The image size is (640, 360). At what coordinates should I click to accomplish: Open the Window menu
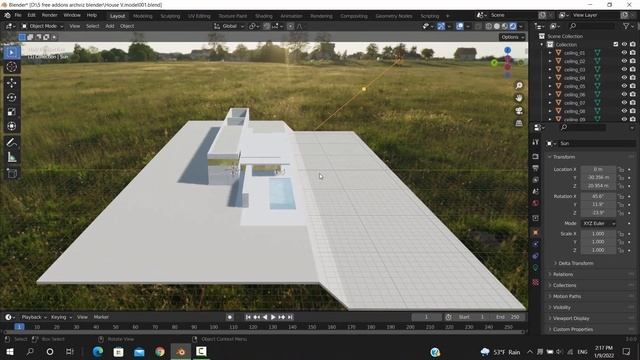72,15
